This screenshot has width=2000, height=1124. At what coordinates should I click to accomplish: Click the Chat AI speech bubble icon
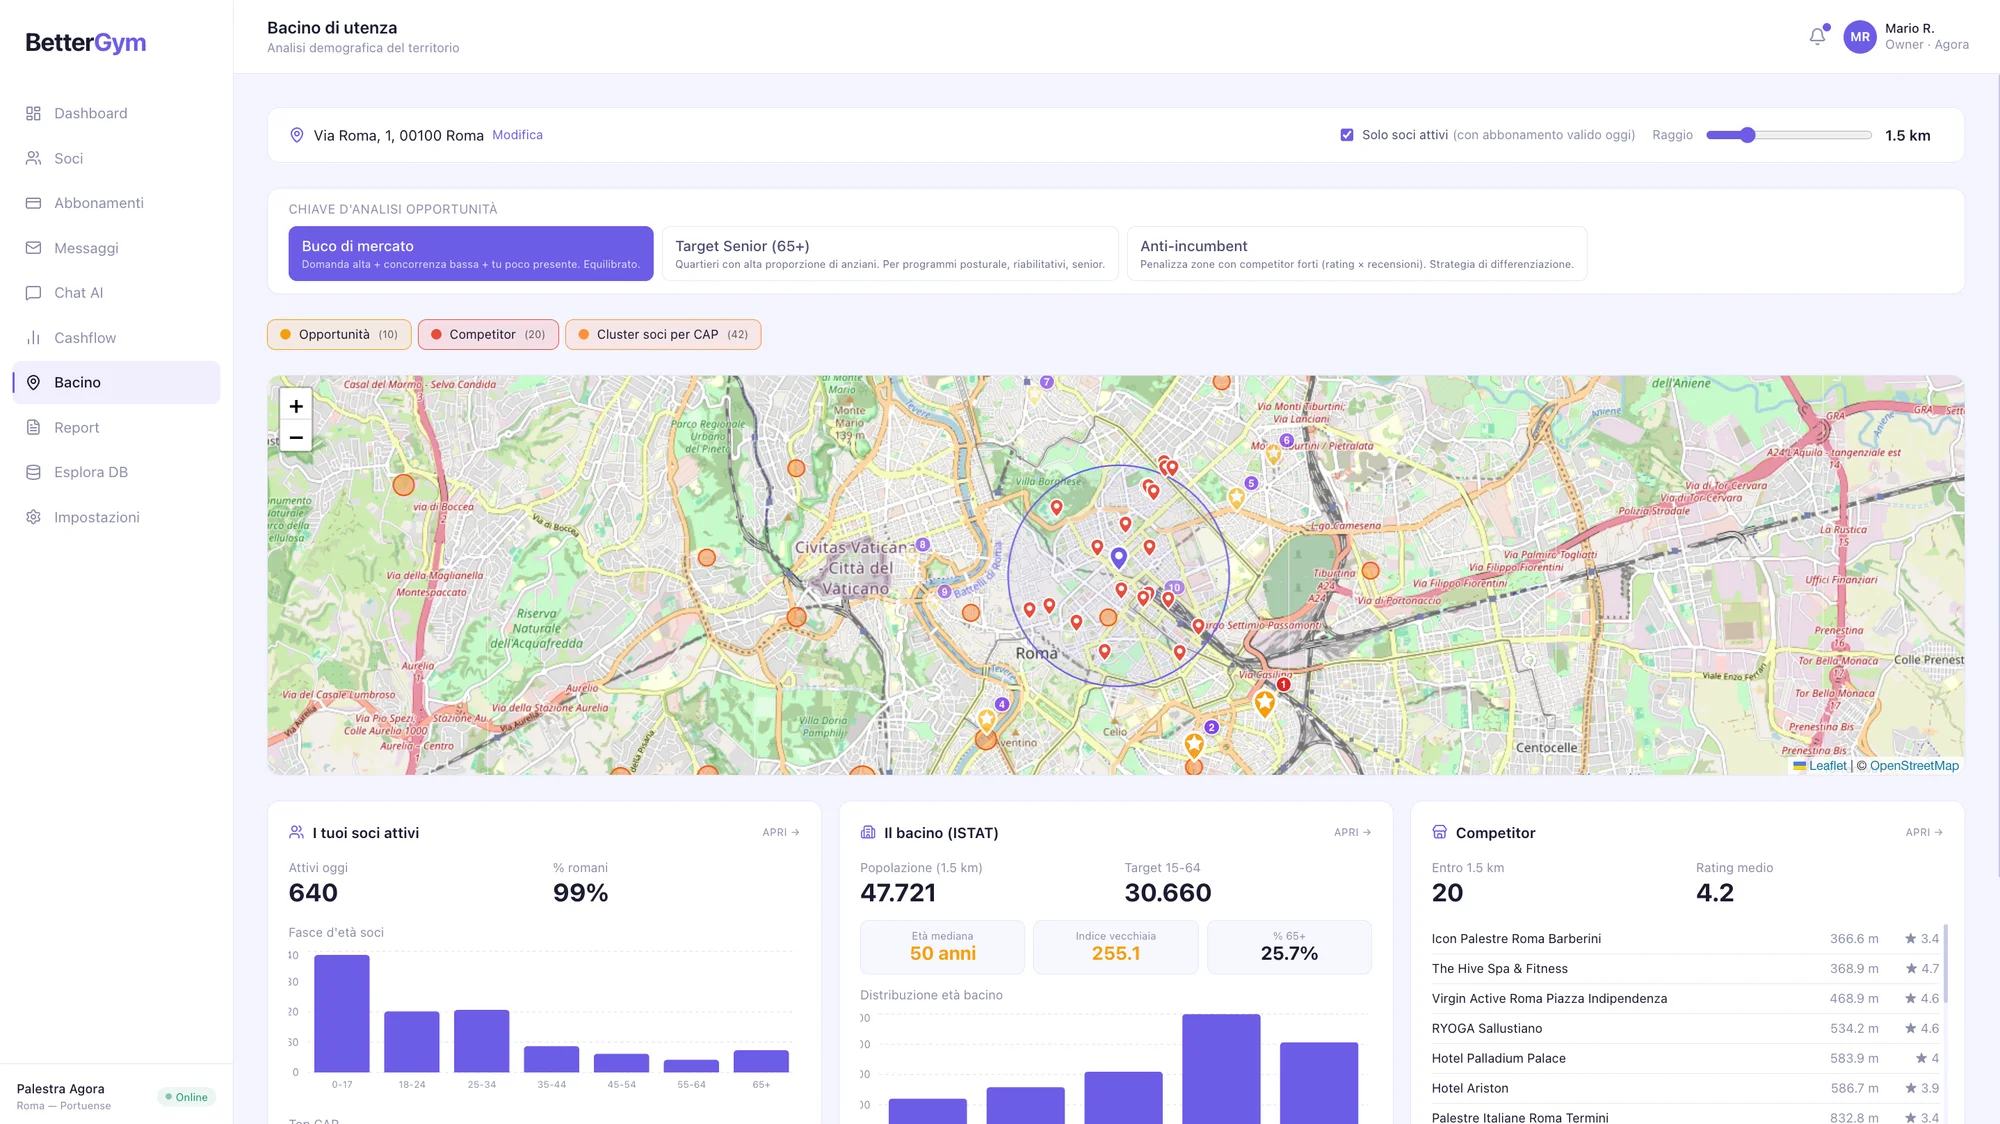[x=33, y=293]
